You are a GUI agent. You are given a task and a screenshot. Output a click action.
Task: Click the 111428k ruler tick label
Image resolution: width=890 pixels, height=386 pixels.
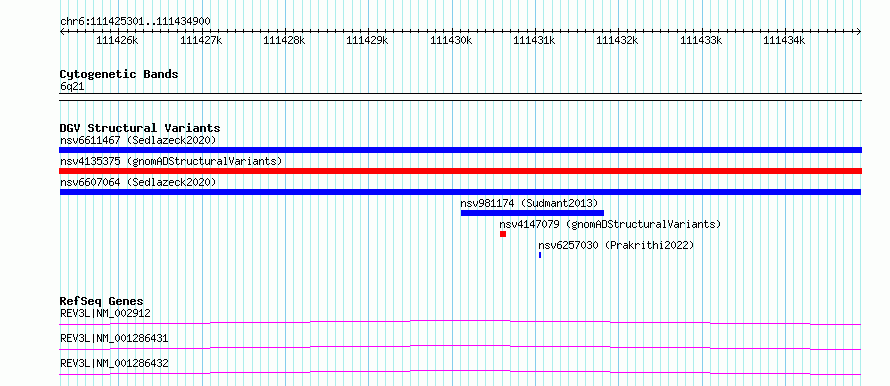tap(284, 40)
